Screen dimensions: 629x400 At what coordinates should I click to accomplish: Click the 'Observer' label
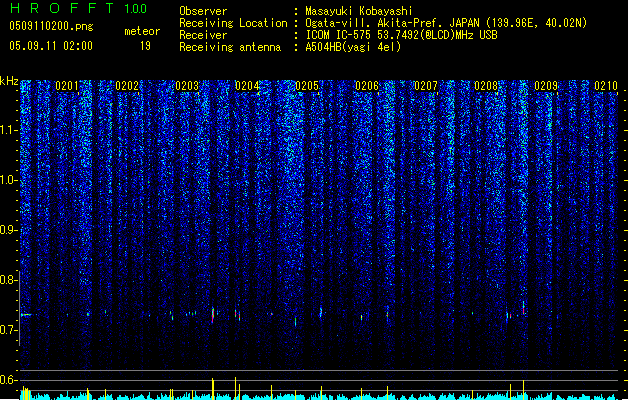point(203,11)
